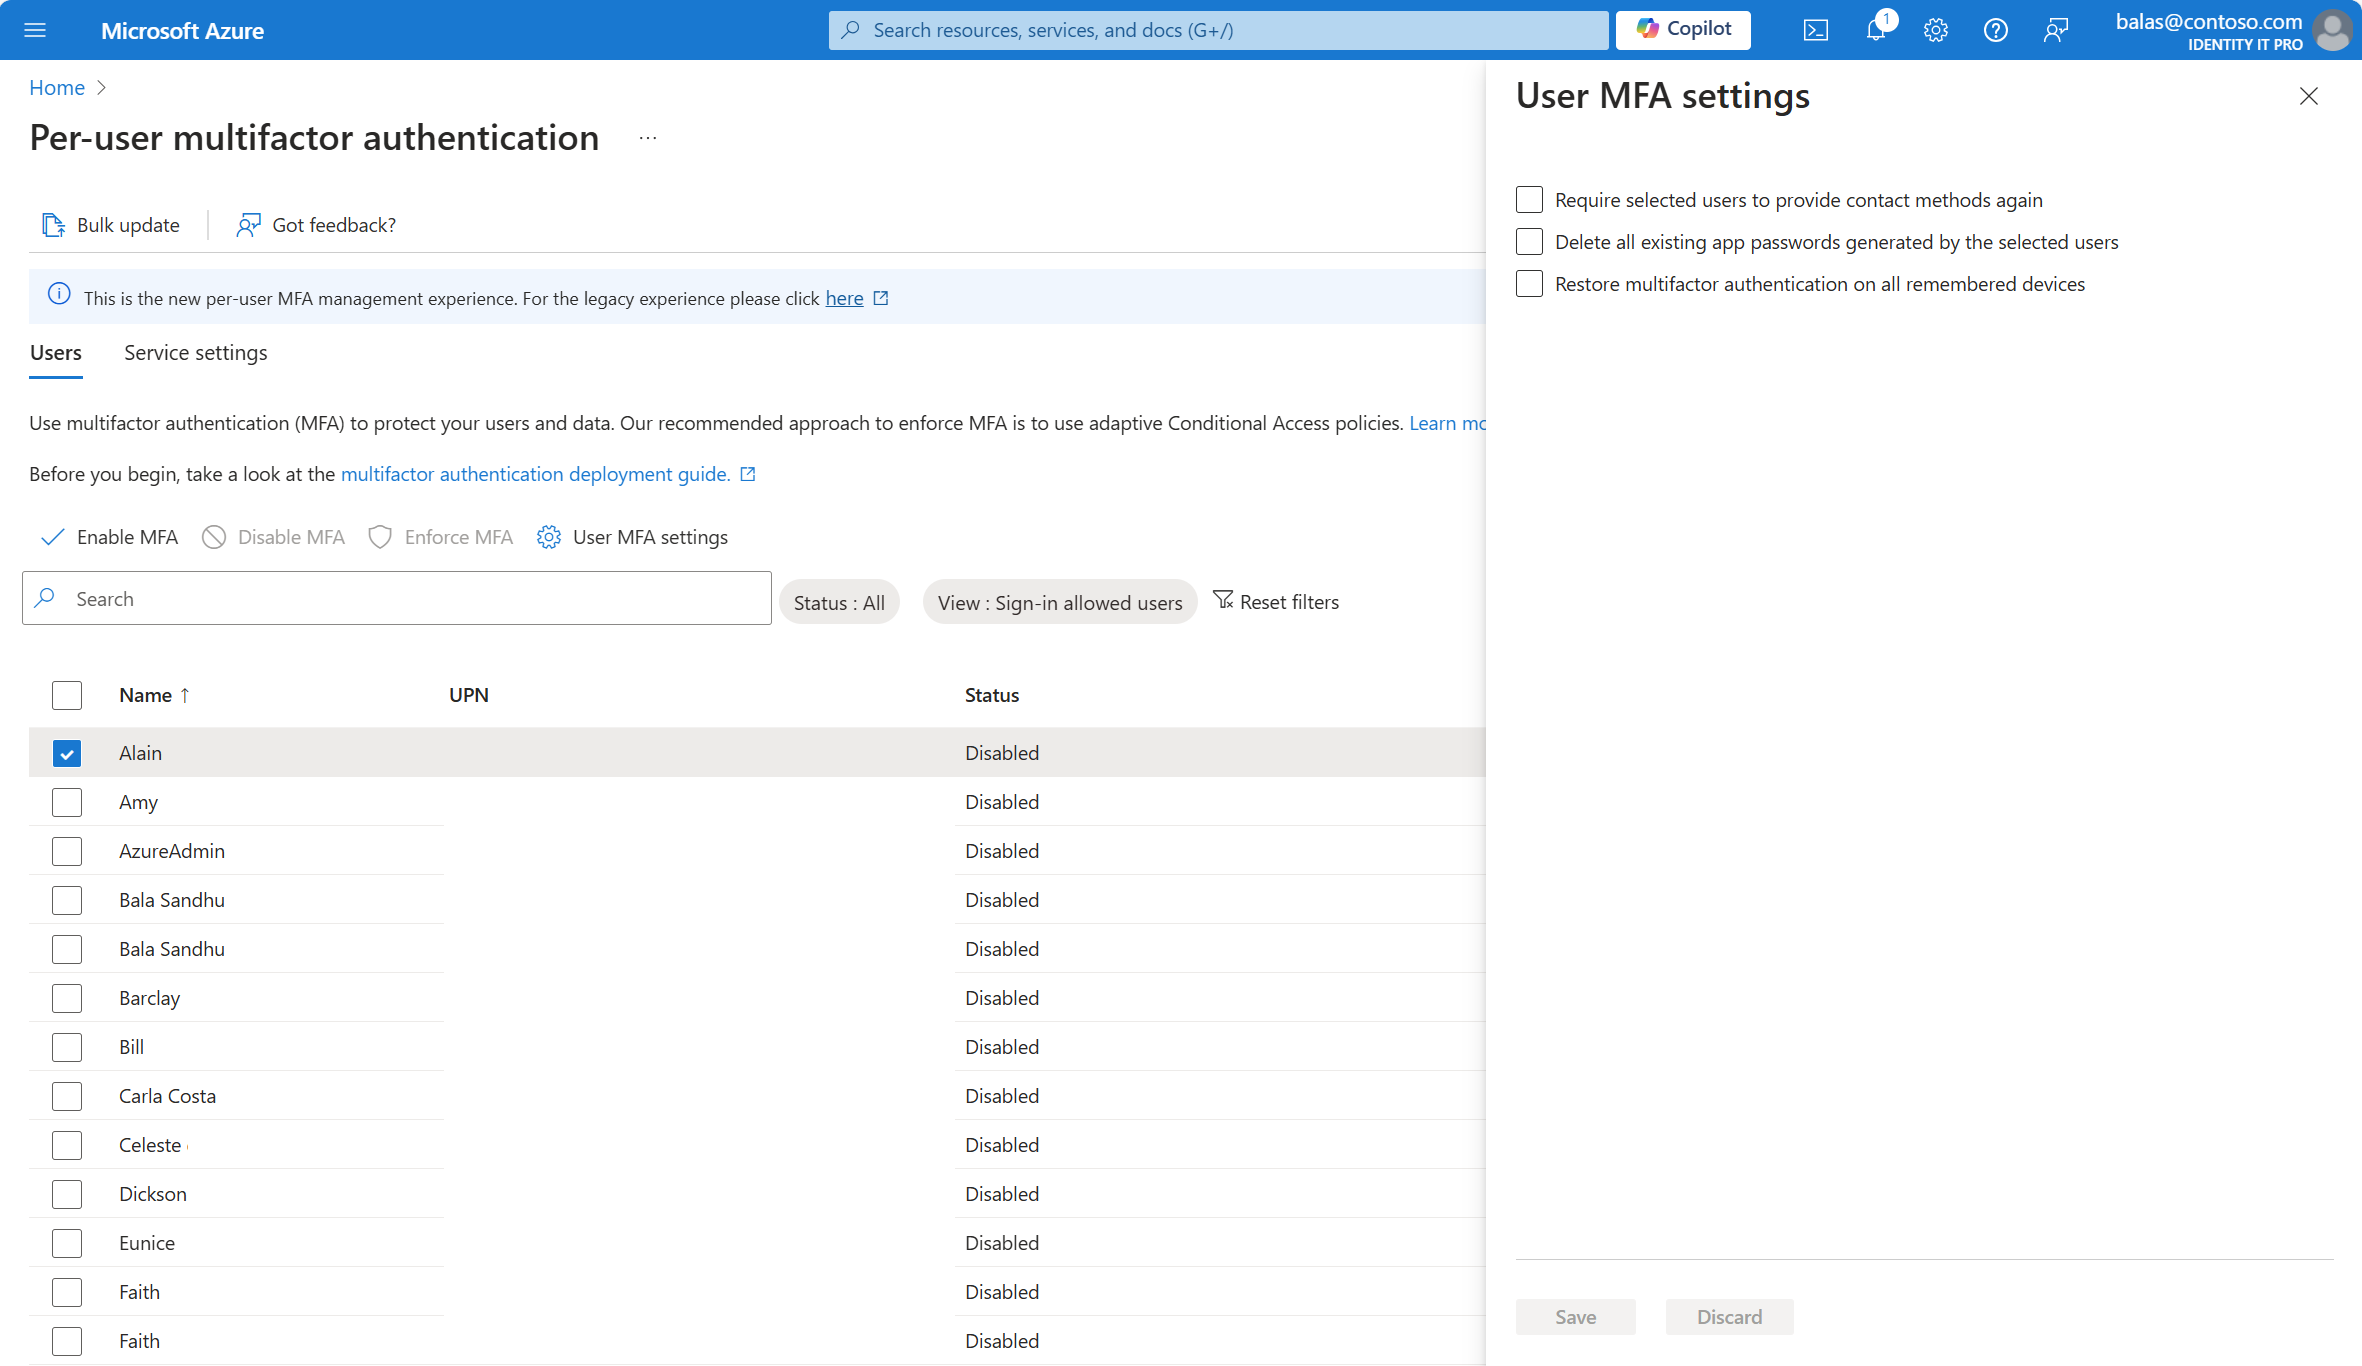The width and height of the screenshot is (2362, 1366).
Task: Switch to the Users tab
Action: pyautogui.click(x=57, y=353)
